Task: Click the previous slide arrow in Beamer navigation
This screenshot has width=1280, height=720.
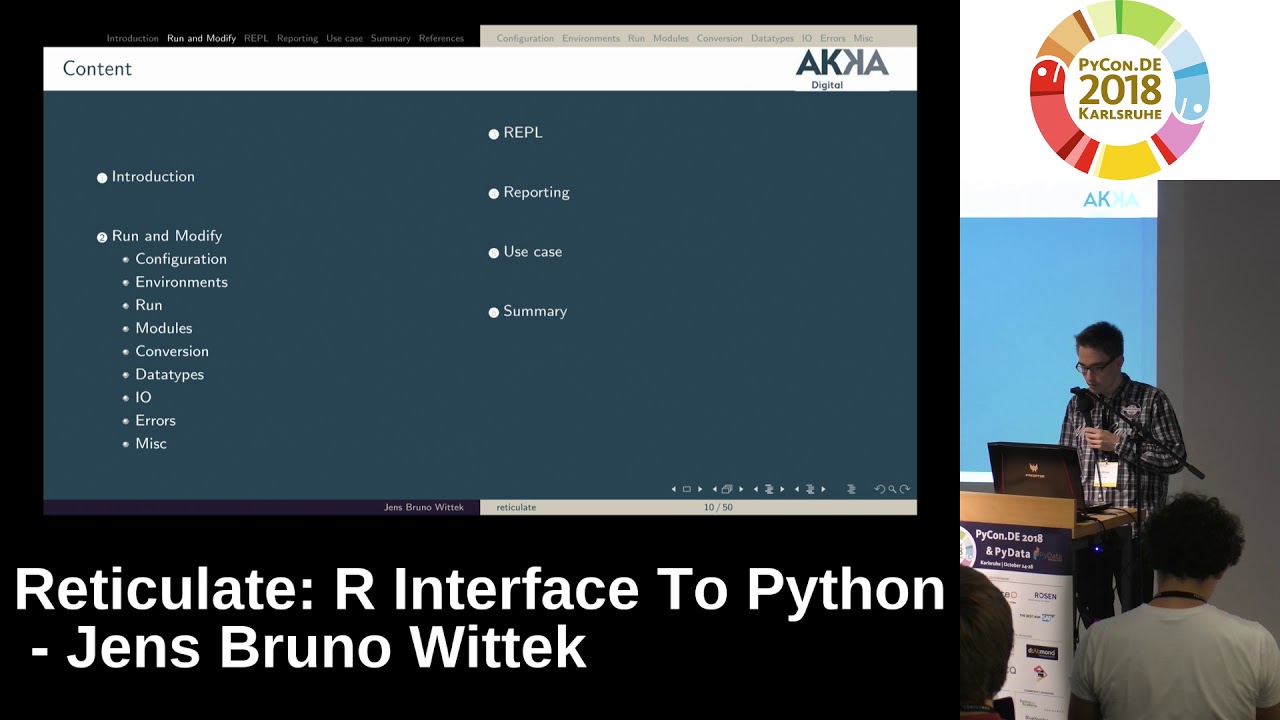Action: coord(673,489)
